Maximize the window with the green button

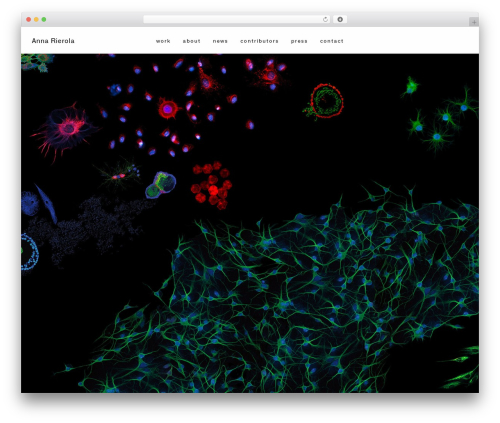tap(44, 19)
